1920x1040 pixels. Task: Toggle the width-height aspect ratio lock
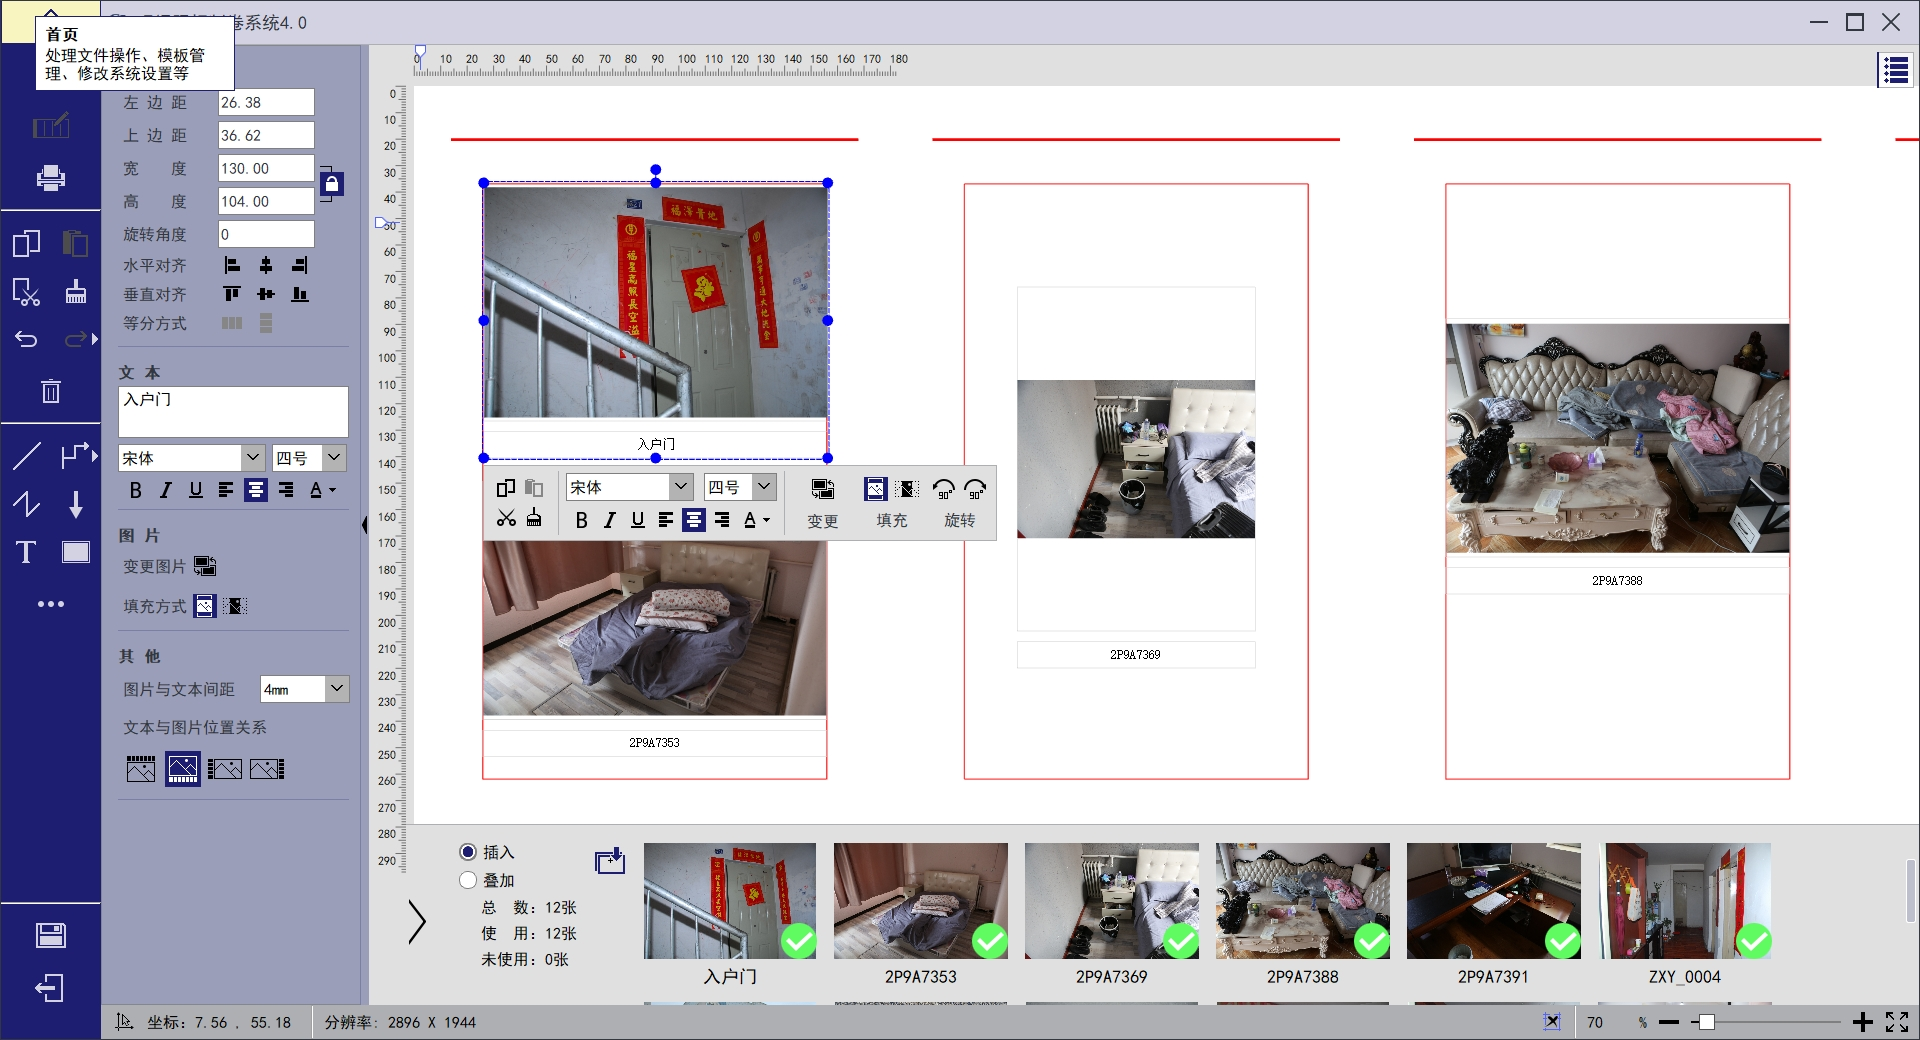332,184
